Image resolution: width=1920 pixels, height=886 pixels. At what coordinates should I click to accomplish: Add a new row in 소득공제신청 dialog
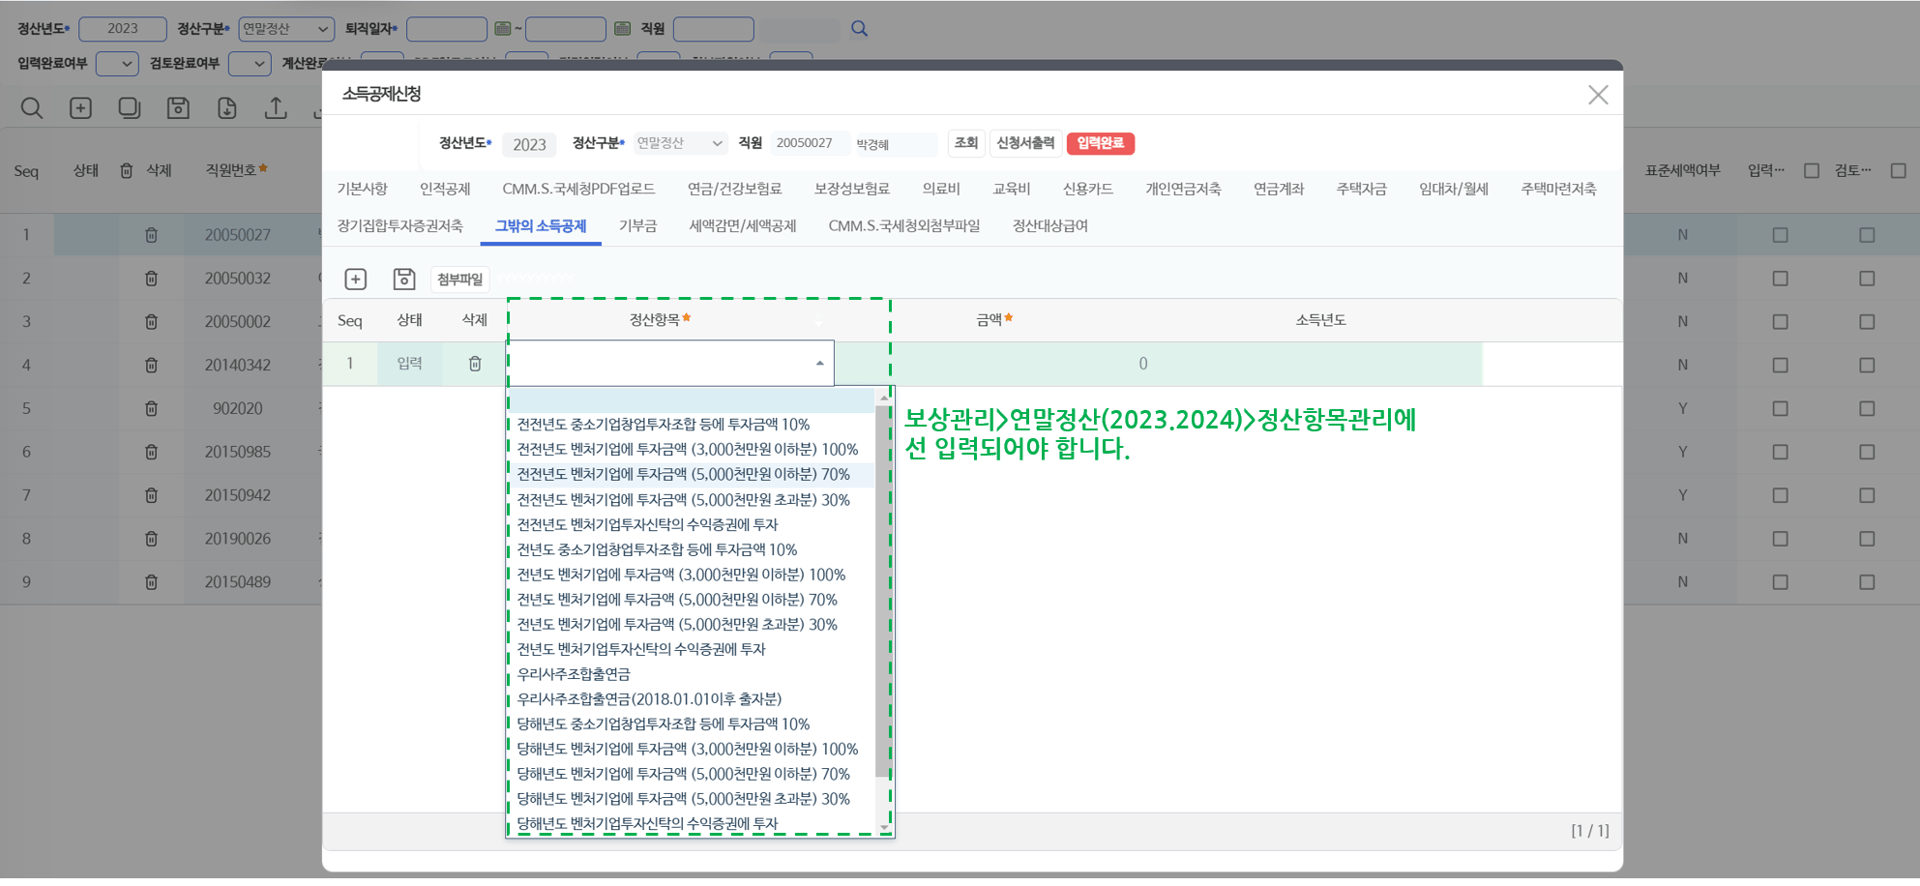pos(356,279)
